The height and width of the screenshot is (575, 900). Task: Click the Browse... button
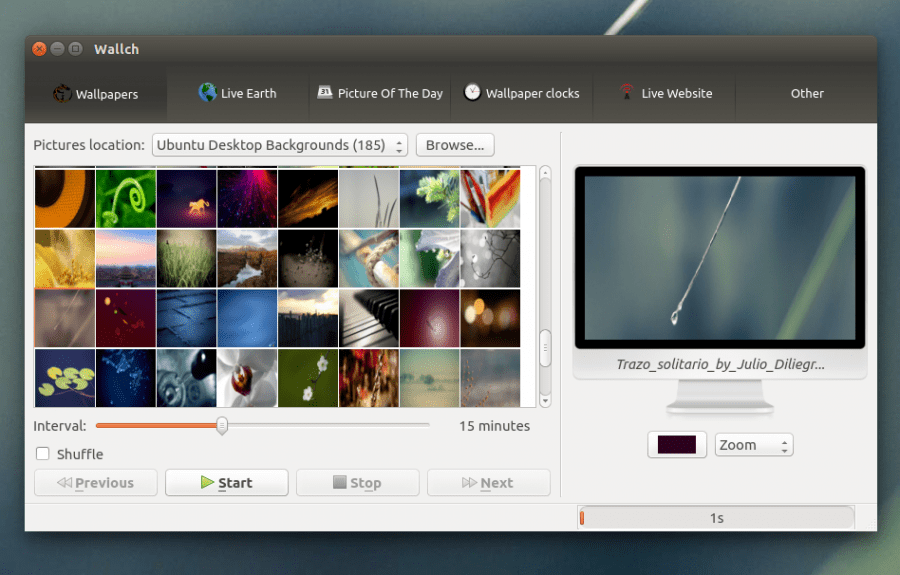(455, 145)
